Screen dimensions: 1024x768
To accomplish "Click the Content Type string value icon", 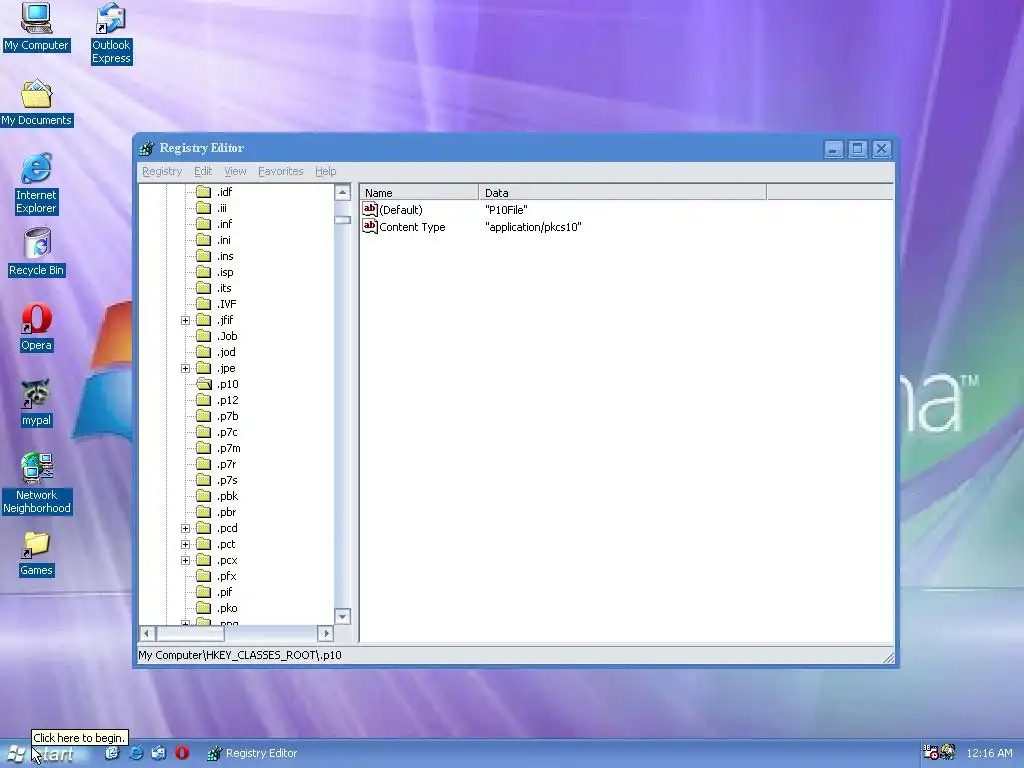I will [x=370, y=226].
